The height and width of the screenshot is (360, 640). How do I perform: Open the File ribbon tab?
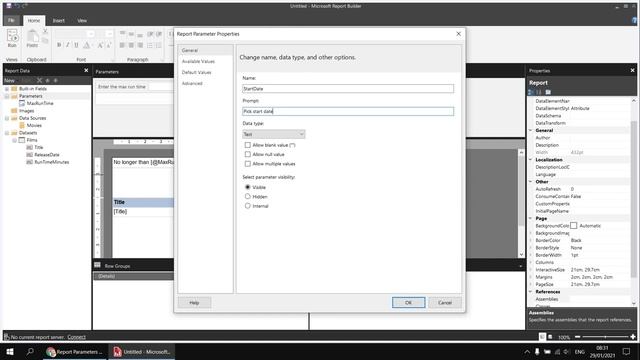11,20
